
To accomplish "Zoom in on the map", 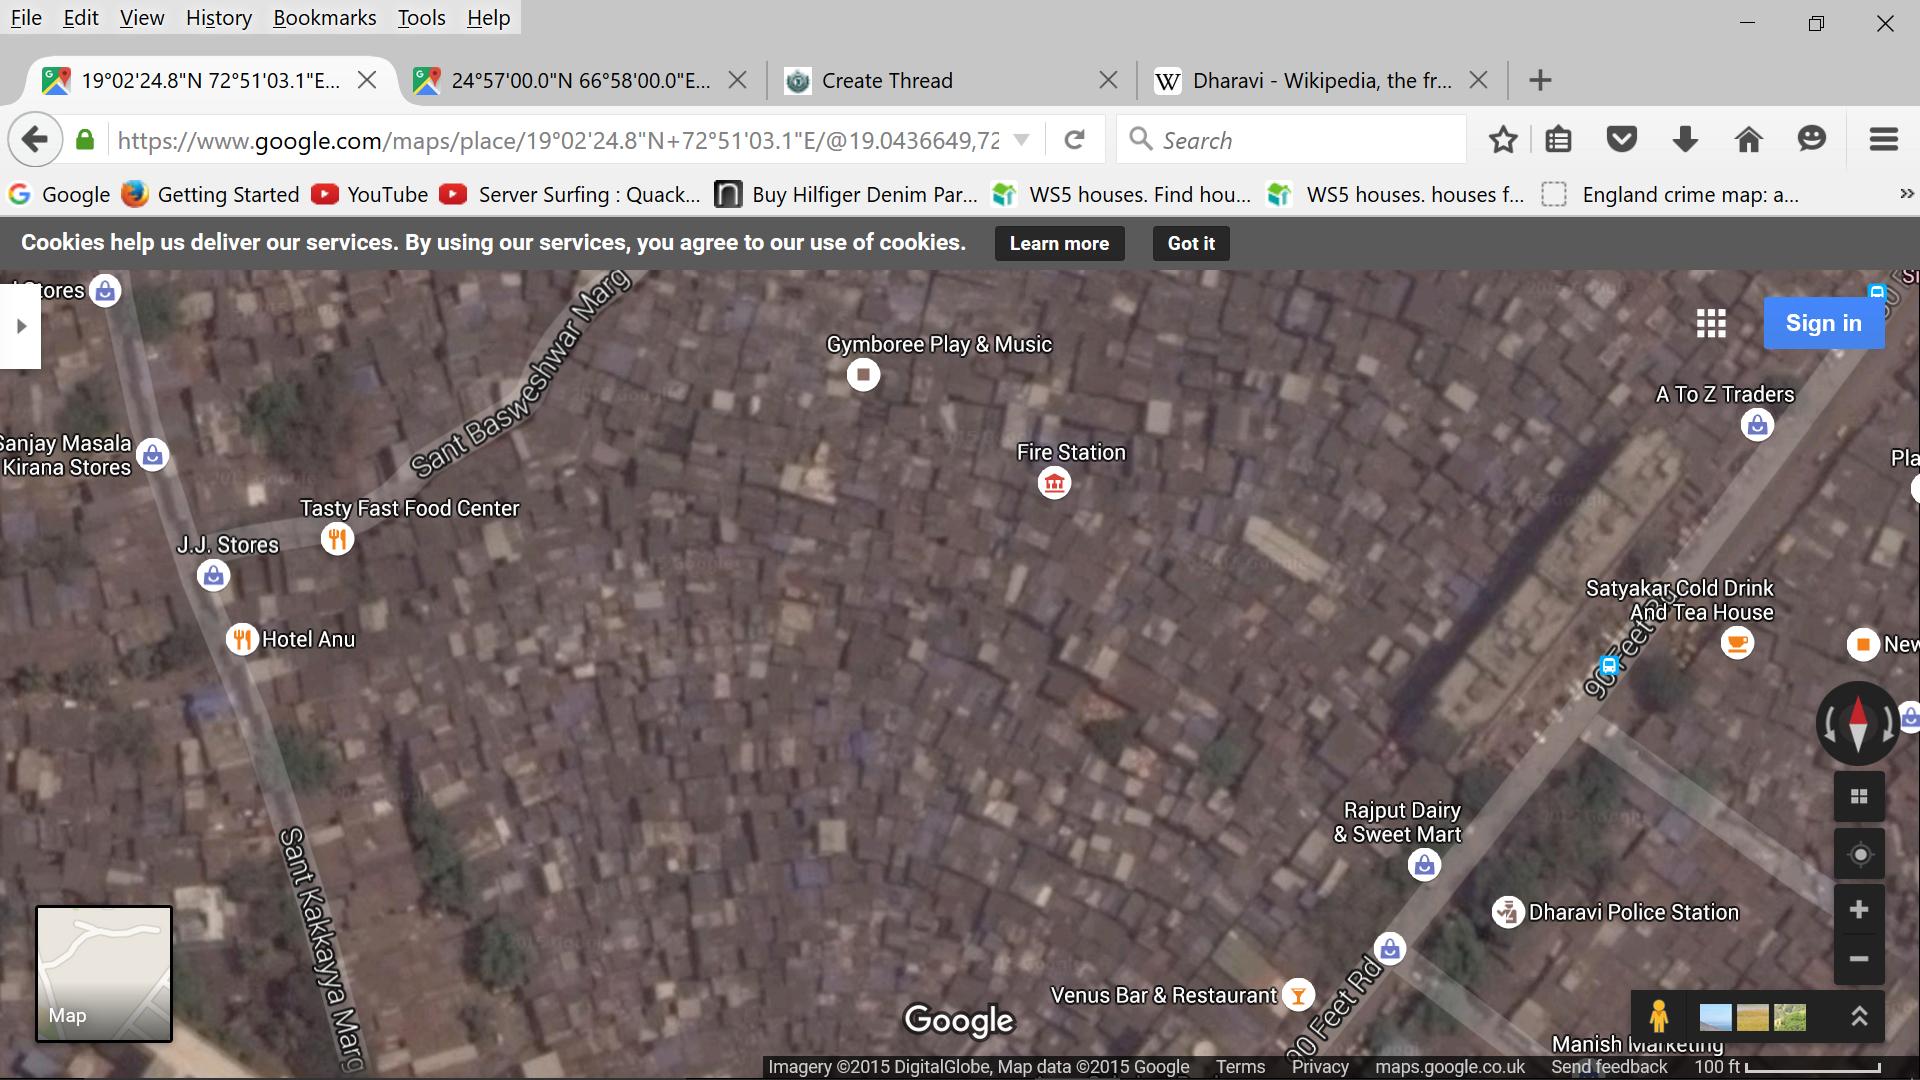I will [x=1859, y=910].
